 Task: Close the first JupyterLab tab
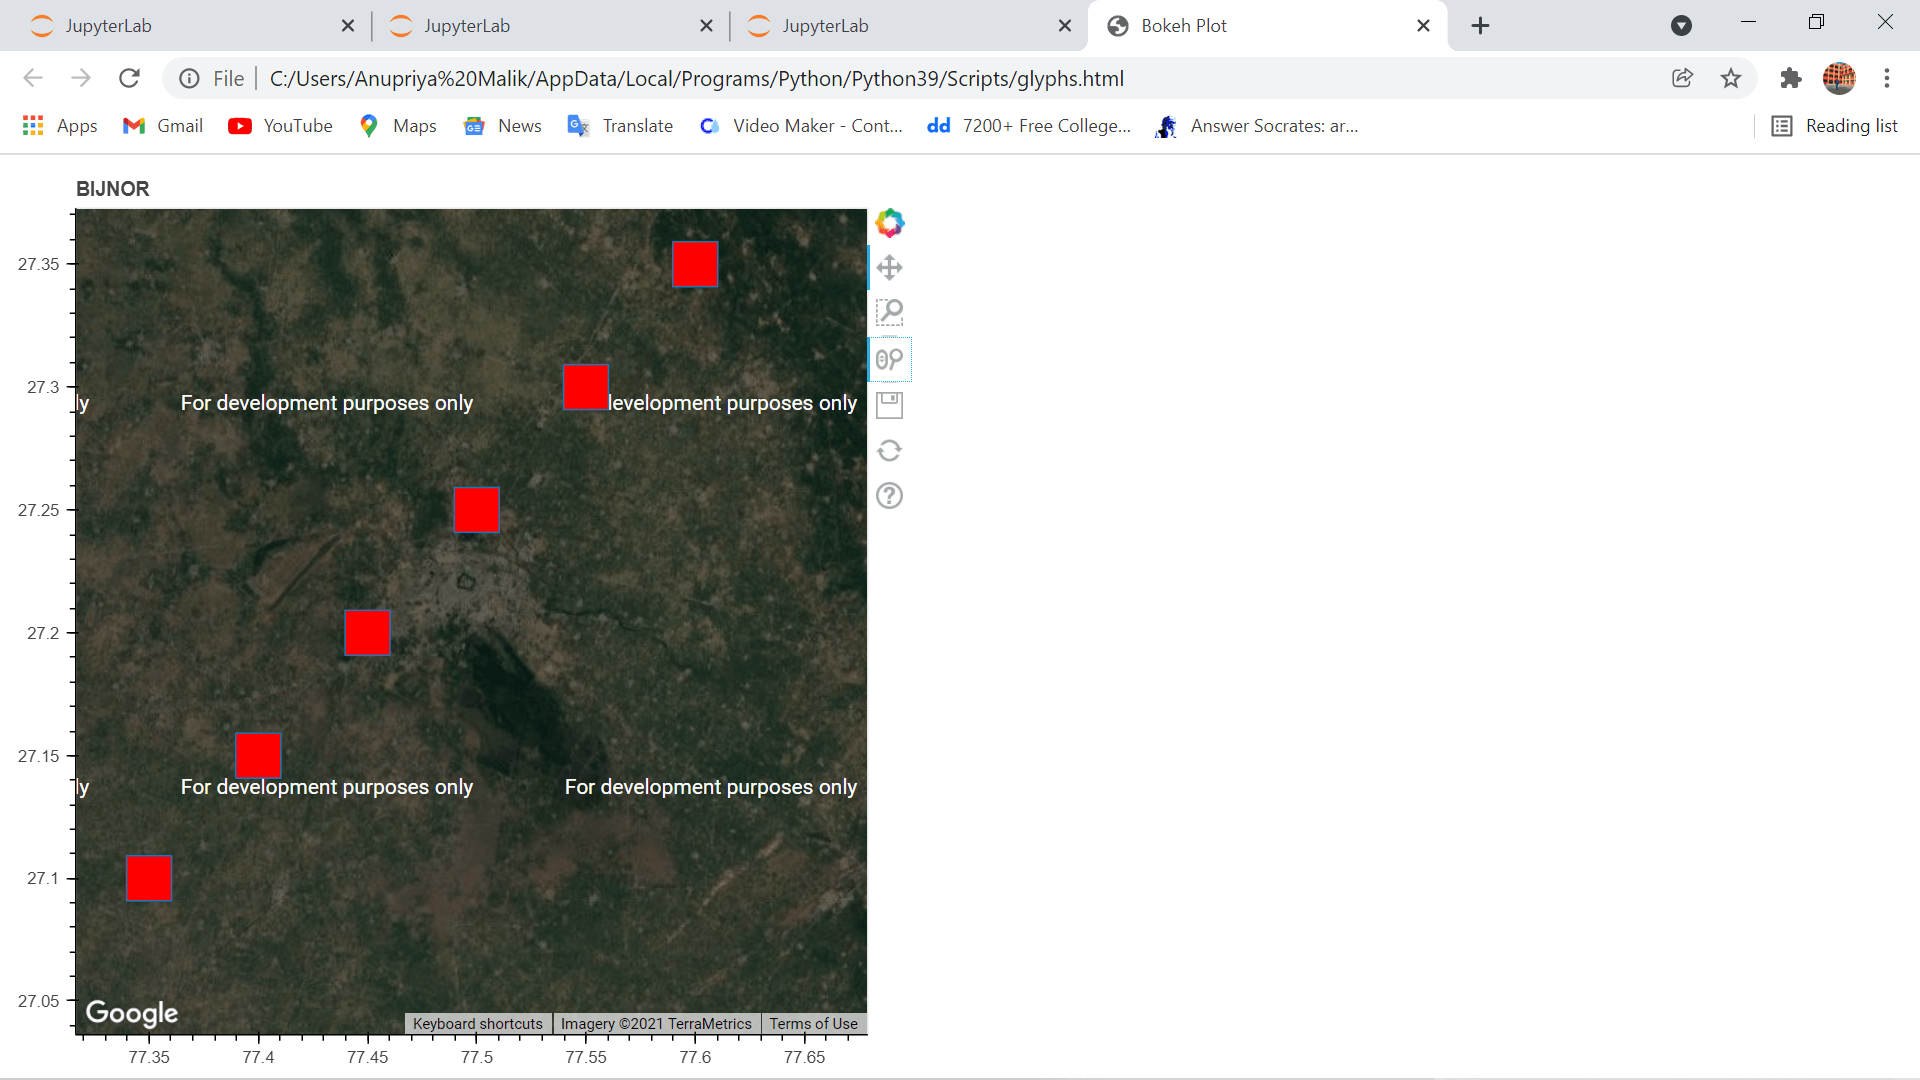348,26
